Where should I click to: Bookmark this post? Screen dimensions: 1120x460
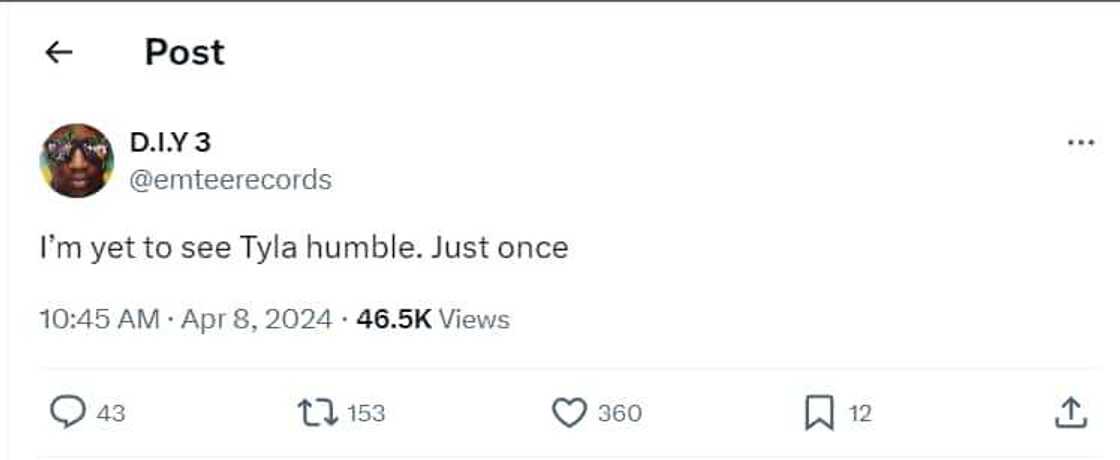click(818, 412)
